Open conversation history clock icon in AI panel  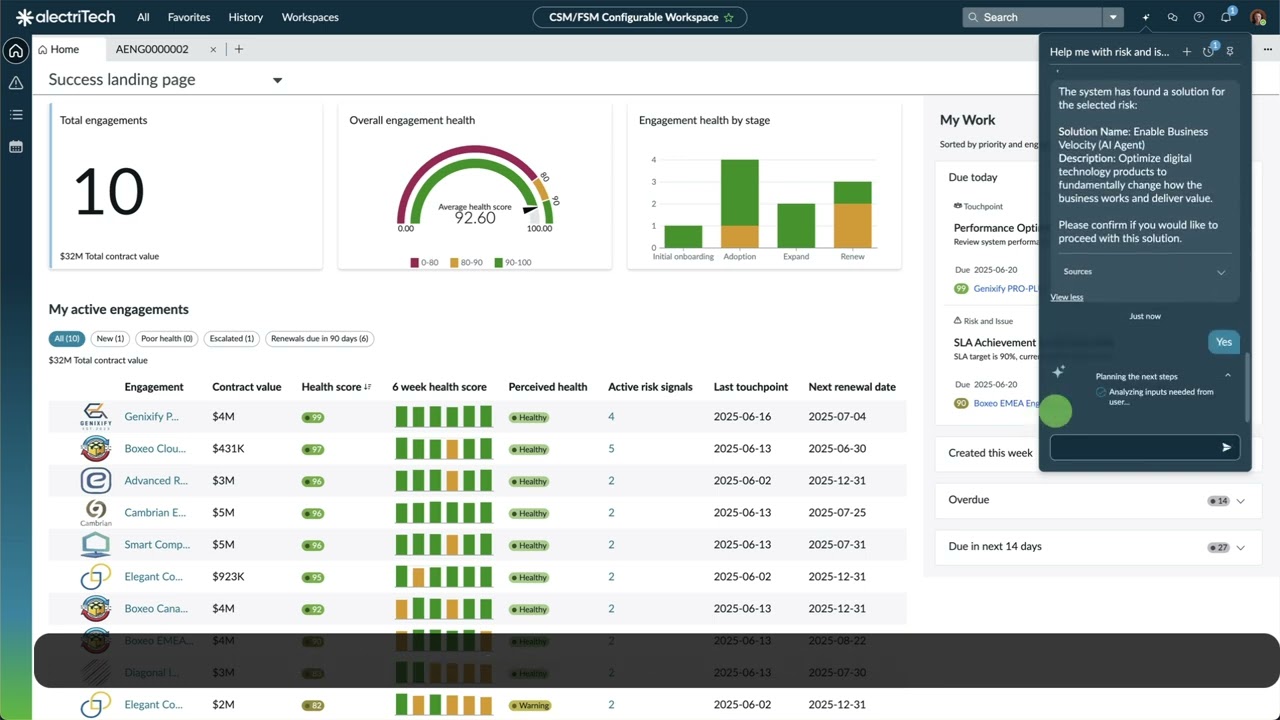(x=1208, y=51)
